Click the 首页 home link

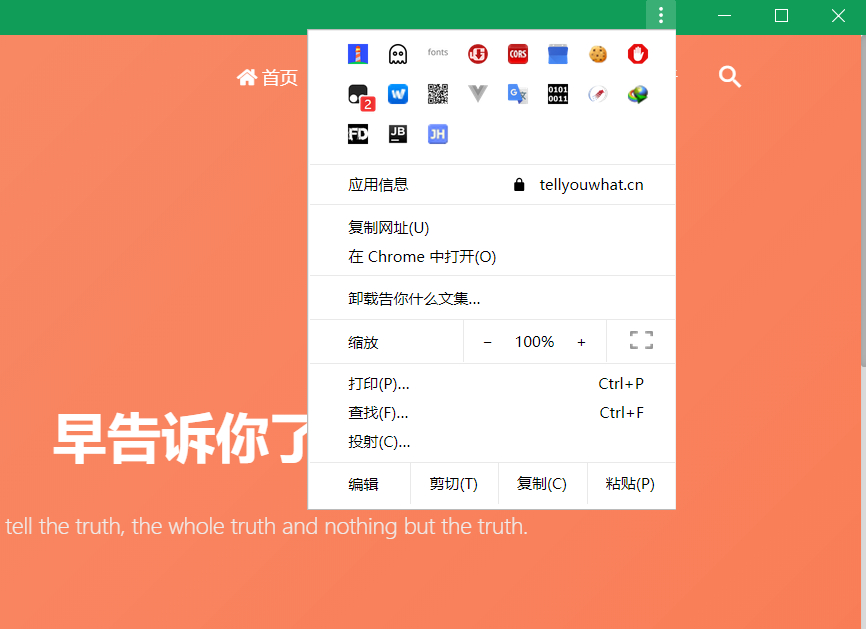click(267, 77)
